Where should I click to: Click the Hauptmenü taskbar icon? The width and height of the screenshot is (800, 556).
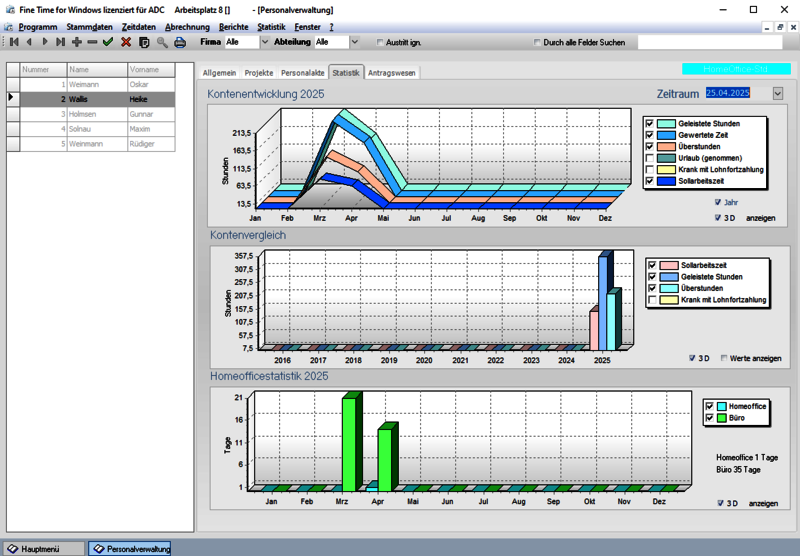(42, 549)
